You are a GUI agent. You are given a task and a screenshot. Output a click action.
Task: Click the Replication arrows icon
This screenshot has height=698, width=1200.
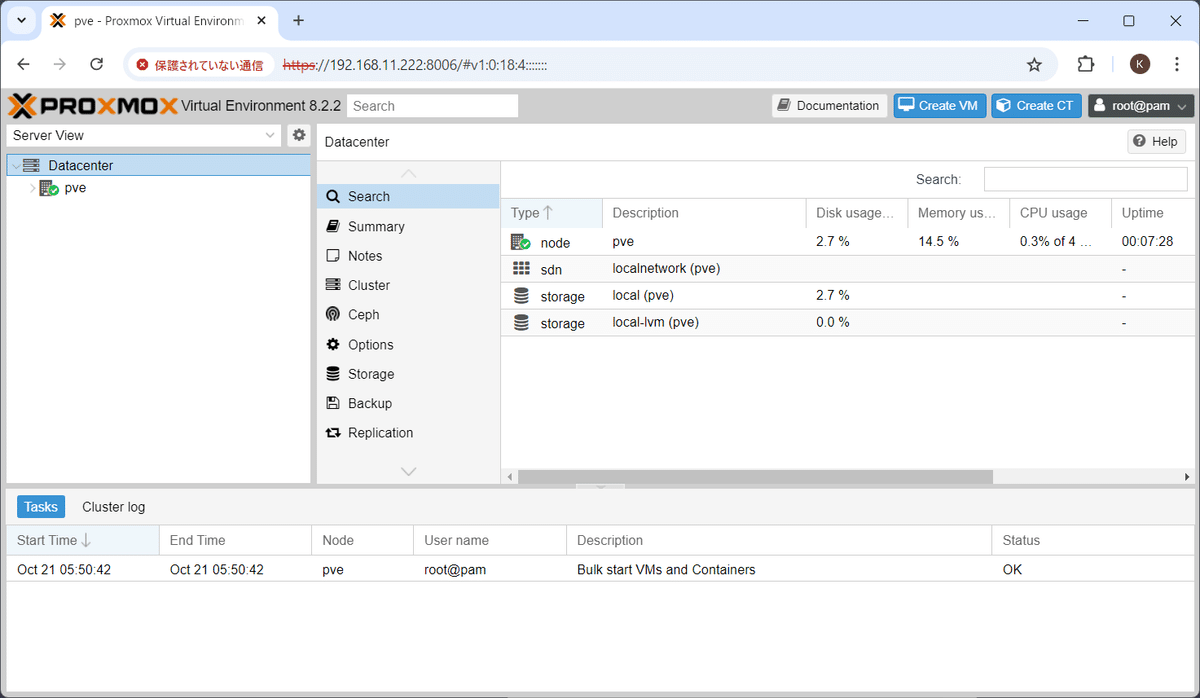click(333, 433)
